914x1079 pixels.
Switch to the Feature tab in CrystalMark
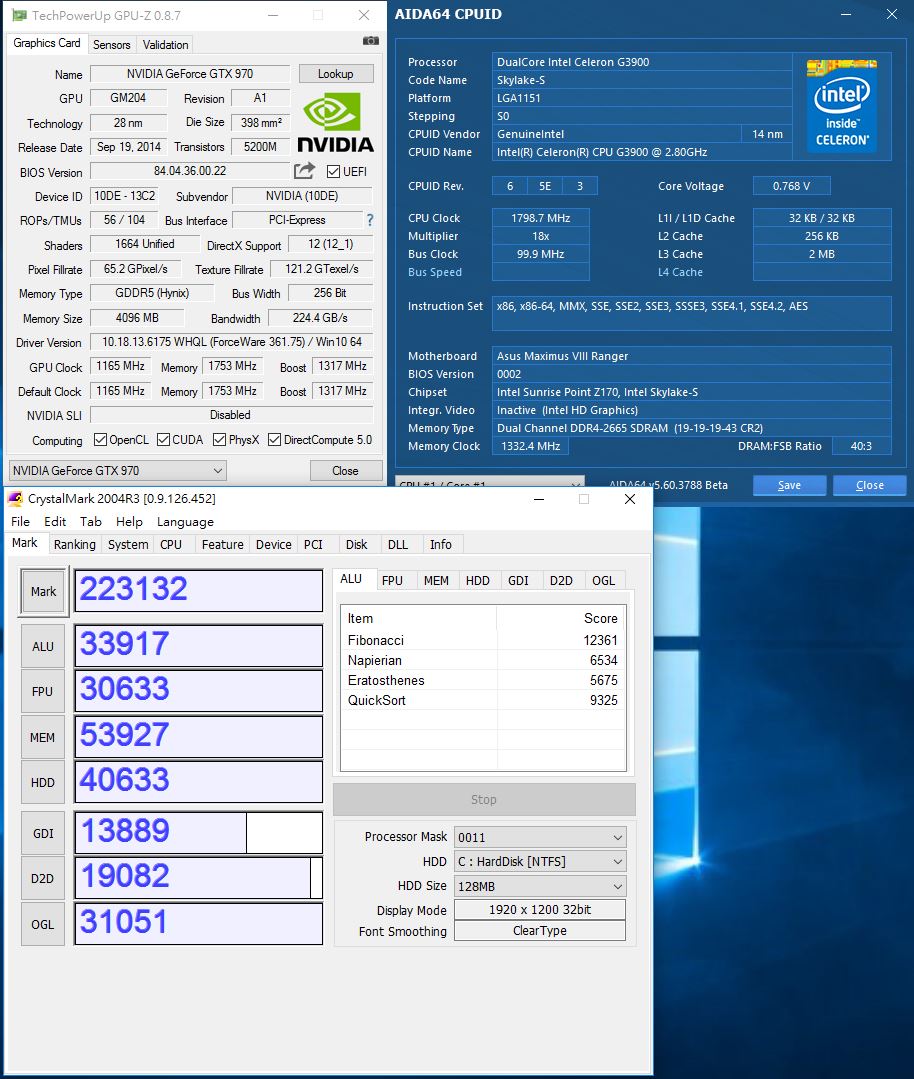[x=222, y=544]
